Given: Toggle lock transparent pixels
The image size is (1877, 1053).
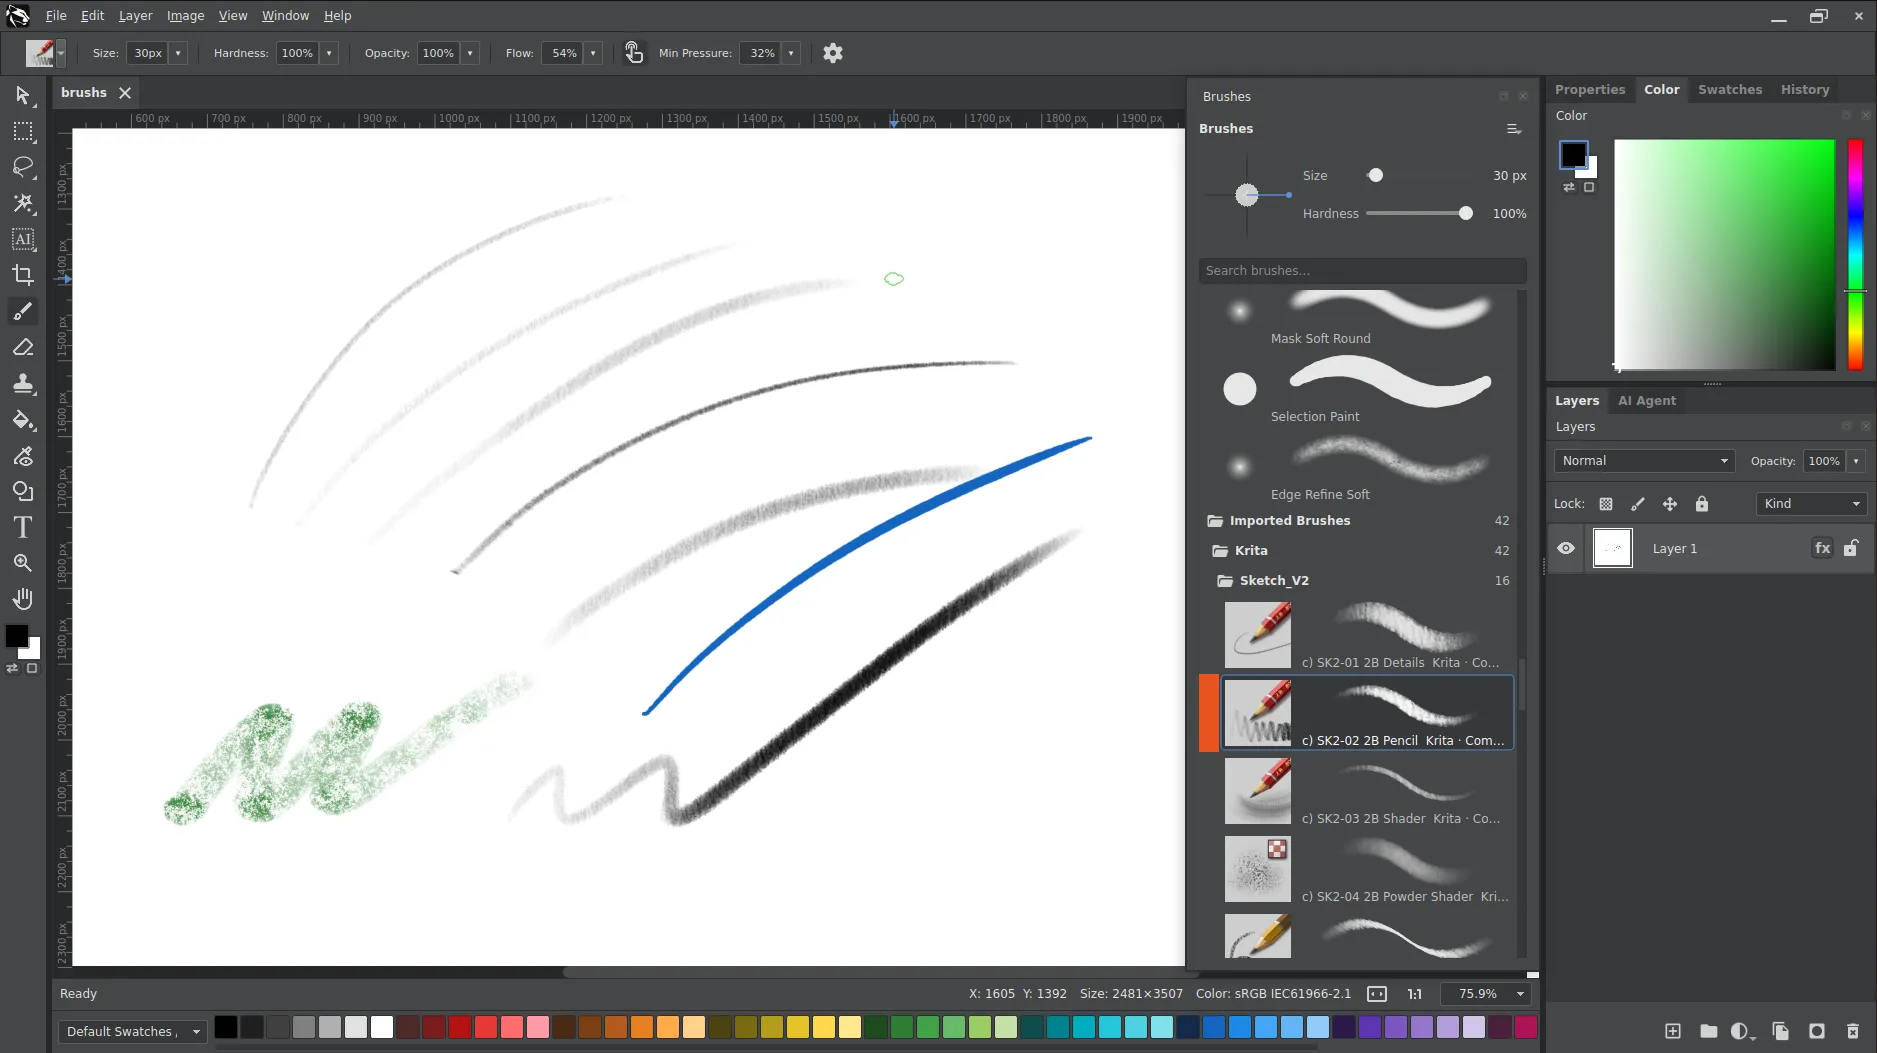Looking at the screenshot, I should (1606, 504).
